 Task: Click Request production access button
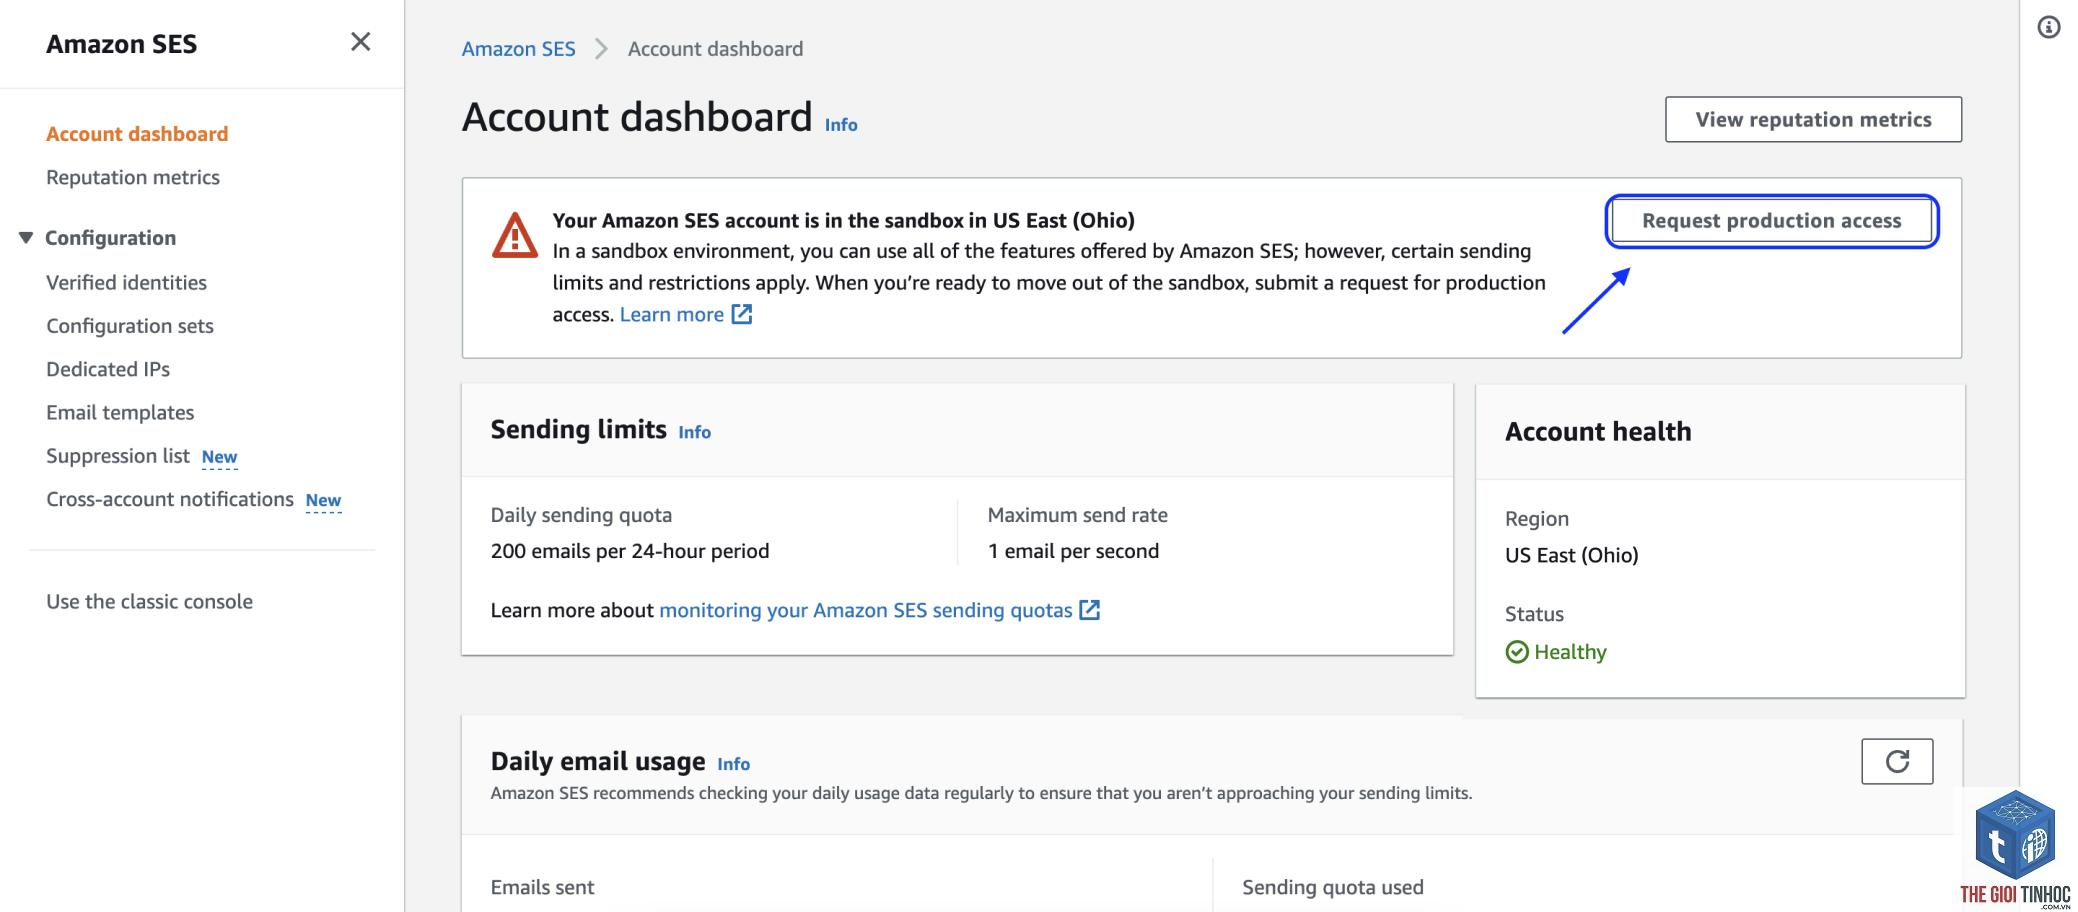click(1771, 221)
